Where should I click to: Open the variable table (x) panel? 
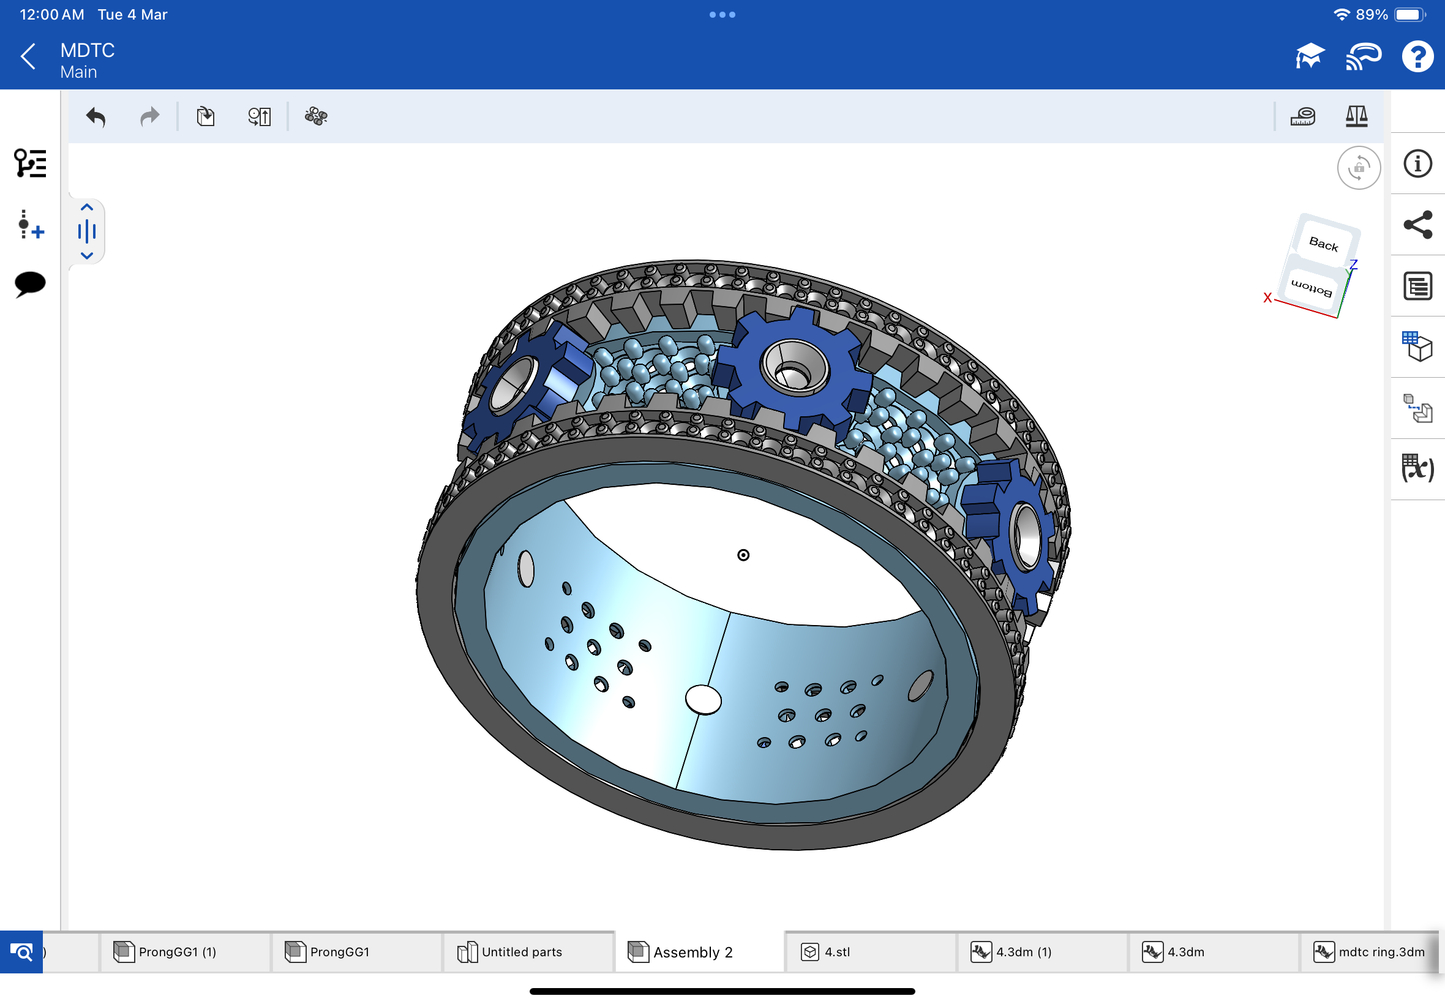click(x=1417, y=468)
